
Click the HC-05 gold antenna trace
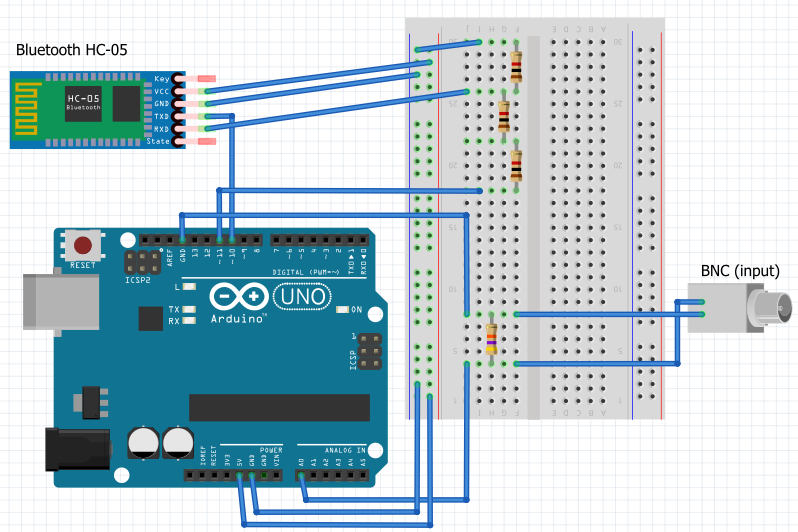point(26,107)
